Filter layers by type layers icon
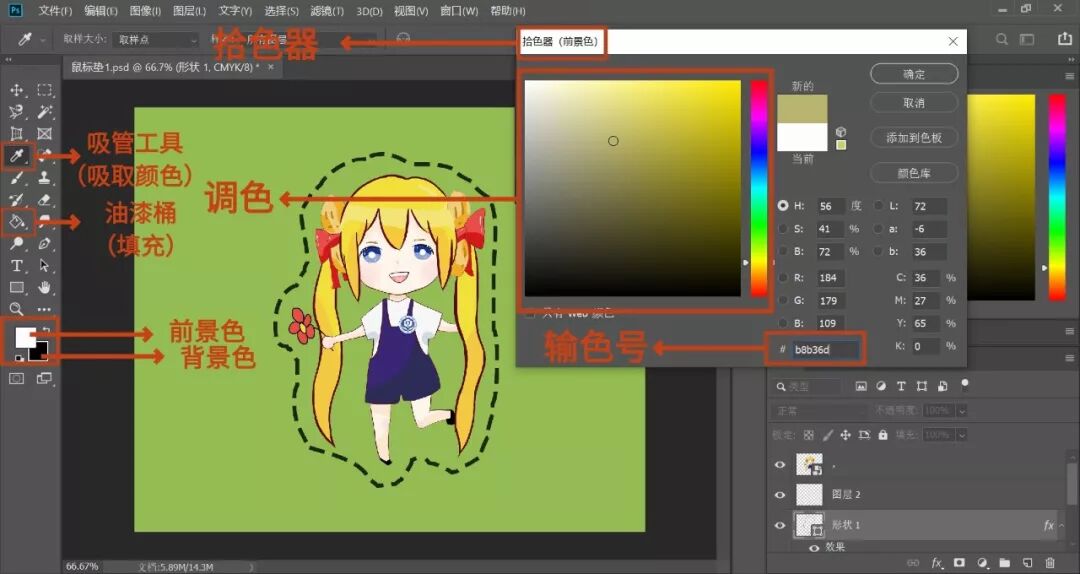 902,387
